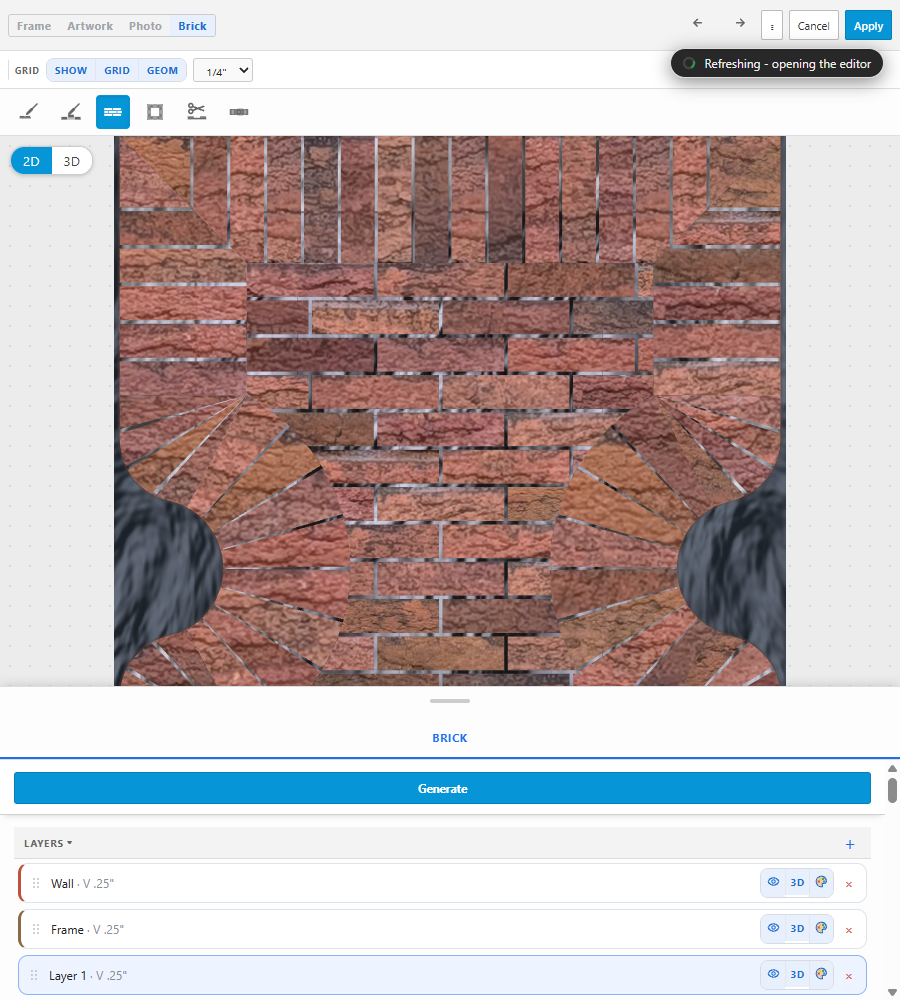Open the three-dot more options menu
900x1000 pixels.
tap(772, 26)
